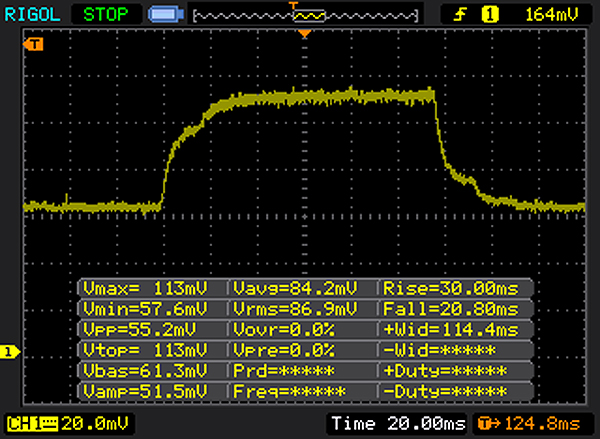600x439 pixels.
Task: Click the highlighted window in memory bar
Action: pos(309,16)
